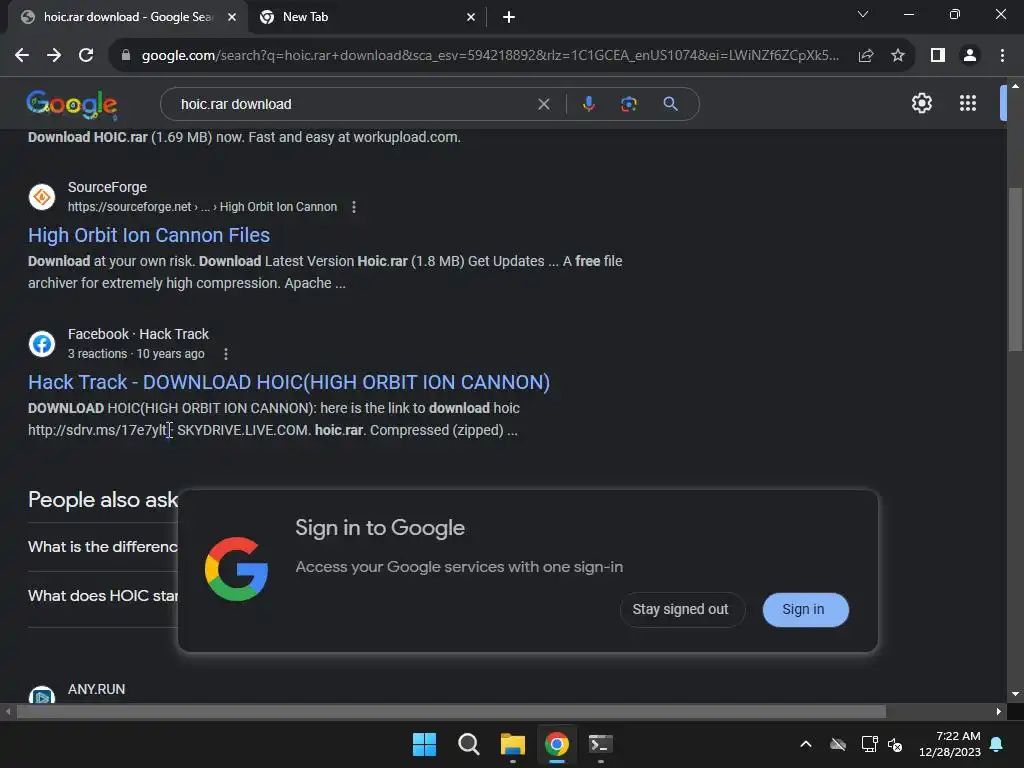Open Windows taskbar search
This screenshot has width=1024, height=768.
(468, 744)
